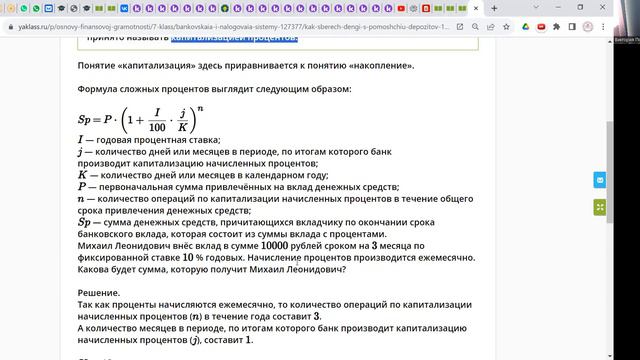Switch to the YouTube tab
The height and width of the screenshot is (360, 640).
click(x=401, y=8)
